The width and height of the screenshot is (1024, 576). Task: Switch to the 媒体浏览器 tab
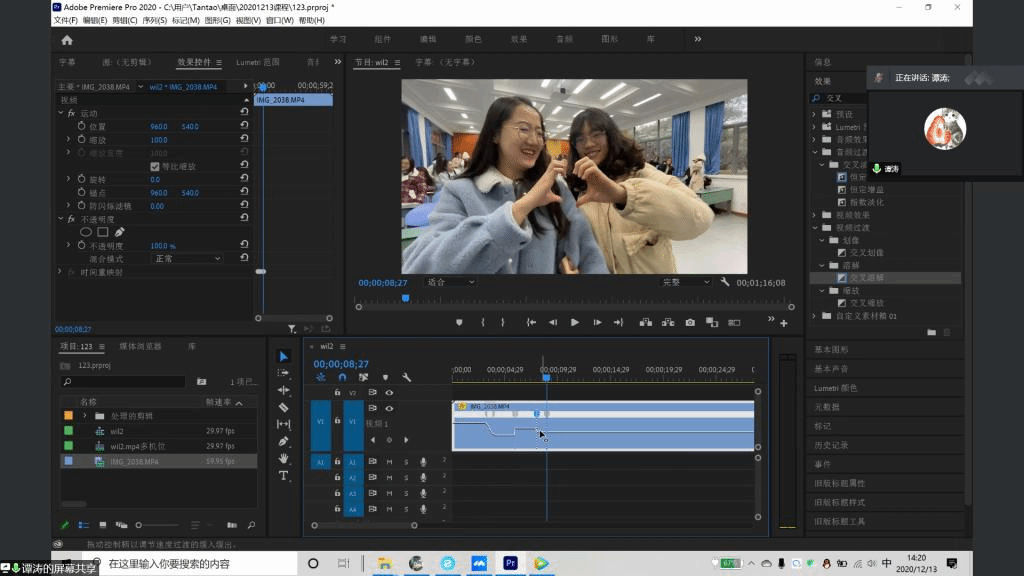click(x=140, y=346)
